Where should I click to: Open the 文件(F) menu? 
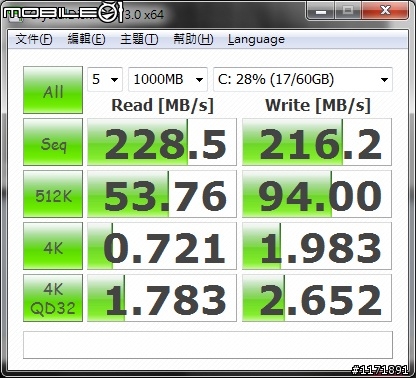[34, 39]
